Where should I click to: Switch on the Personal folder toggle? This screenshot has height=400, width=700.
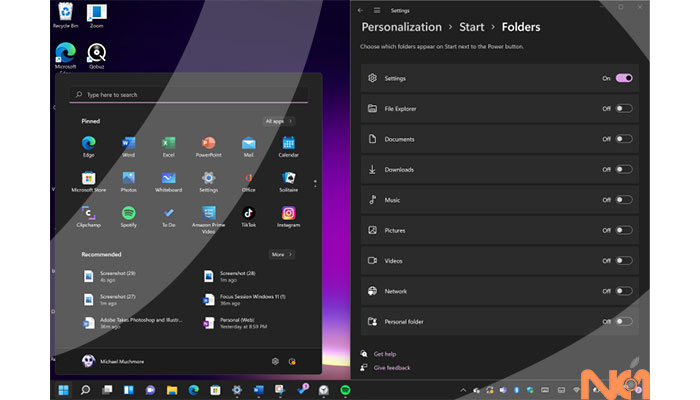(624, 321)
